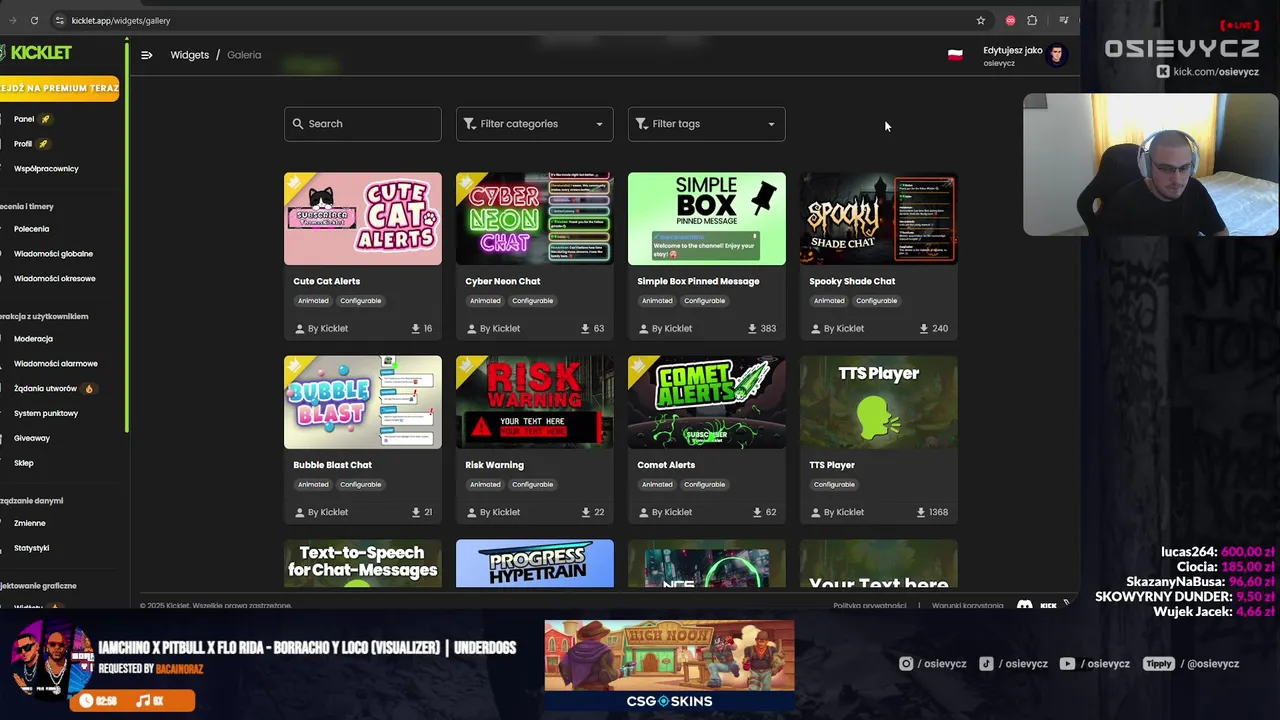The image size is (1280, 720).
Task: Click the sidebar scrollbar
Action: [127, 235]
